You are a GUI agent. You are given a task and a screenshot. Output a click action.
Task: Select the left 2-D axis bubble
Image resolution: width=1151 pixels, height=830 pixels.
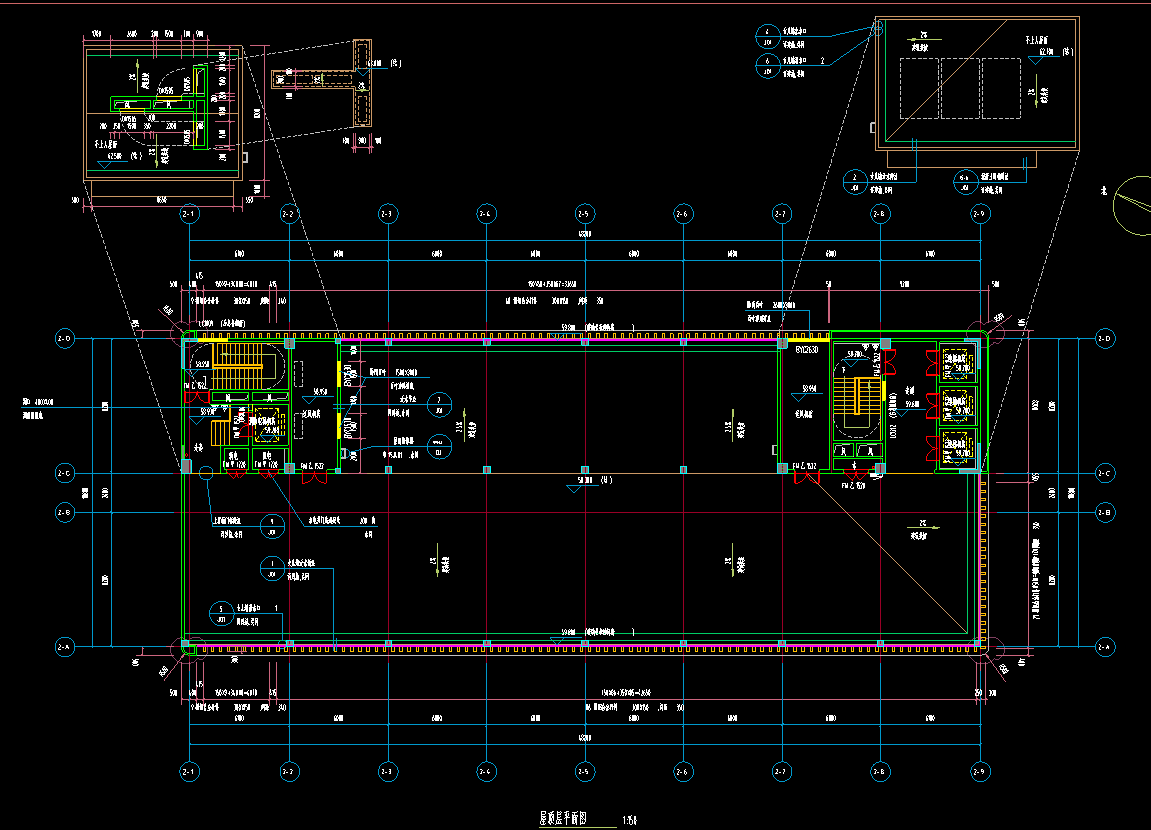(65, 340)
